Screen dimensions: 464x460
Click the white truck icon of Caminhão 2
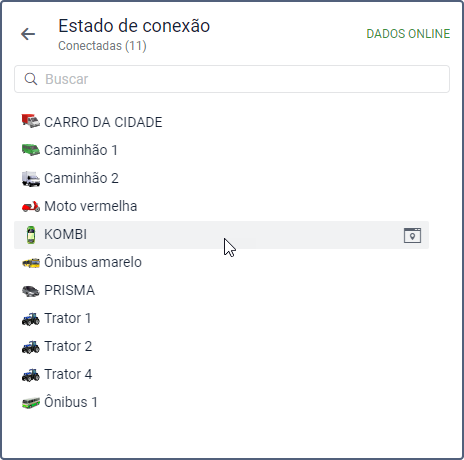pyautogui.click(x=31, y=179)
